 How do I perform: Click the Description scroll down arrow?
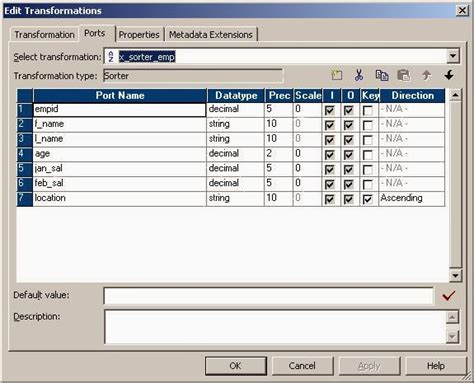coord(452,336)
